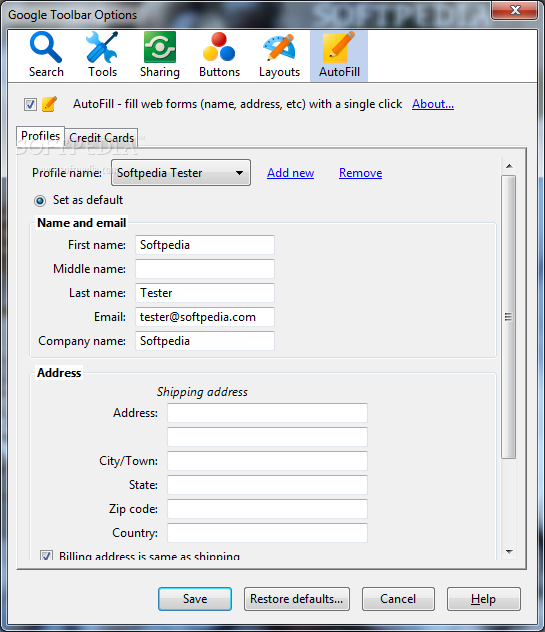
Task: Open the Buttons options section
Action: tap(219, 55)
